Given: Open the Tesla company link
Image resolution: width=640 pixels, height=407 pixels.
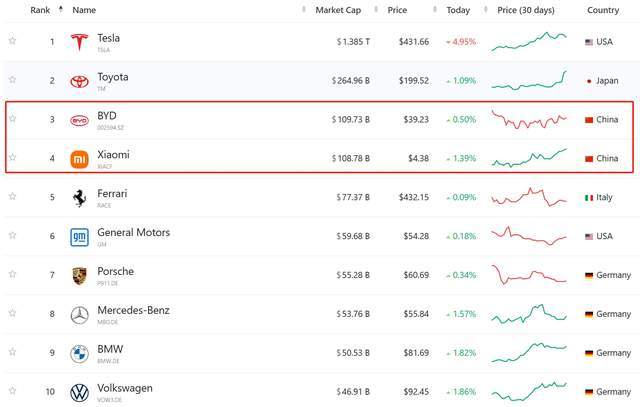Looking at the screenshot, I should 109,38.
